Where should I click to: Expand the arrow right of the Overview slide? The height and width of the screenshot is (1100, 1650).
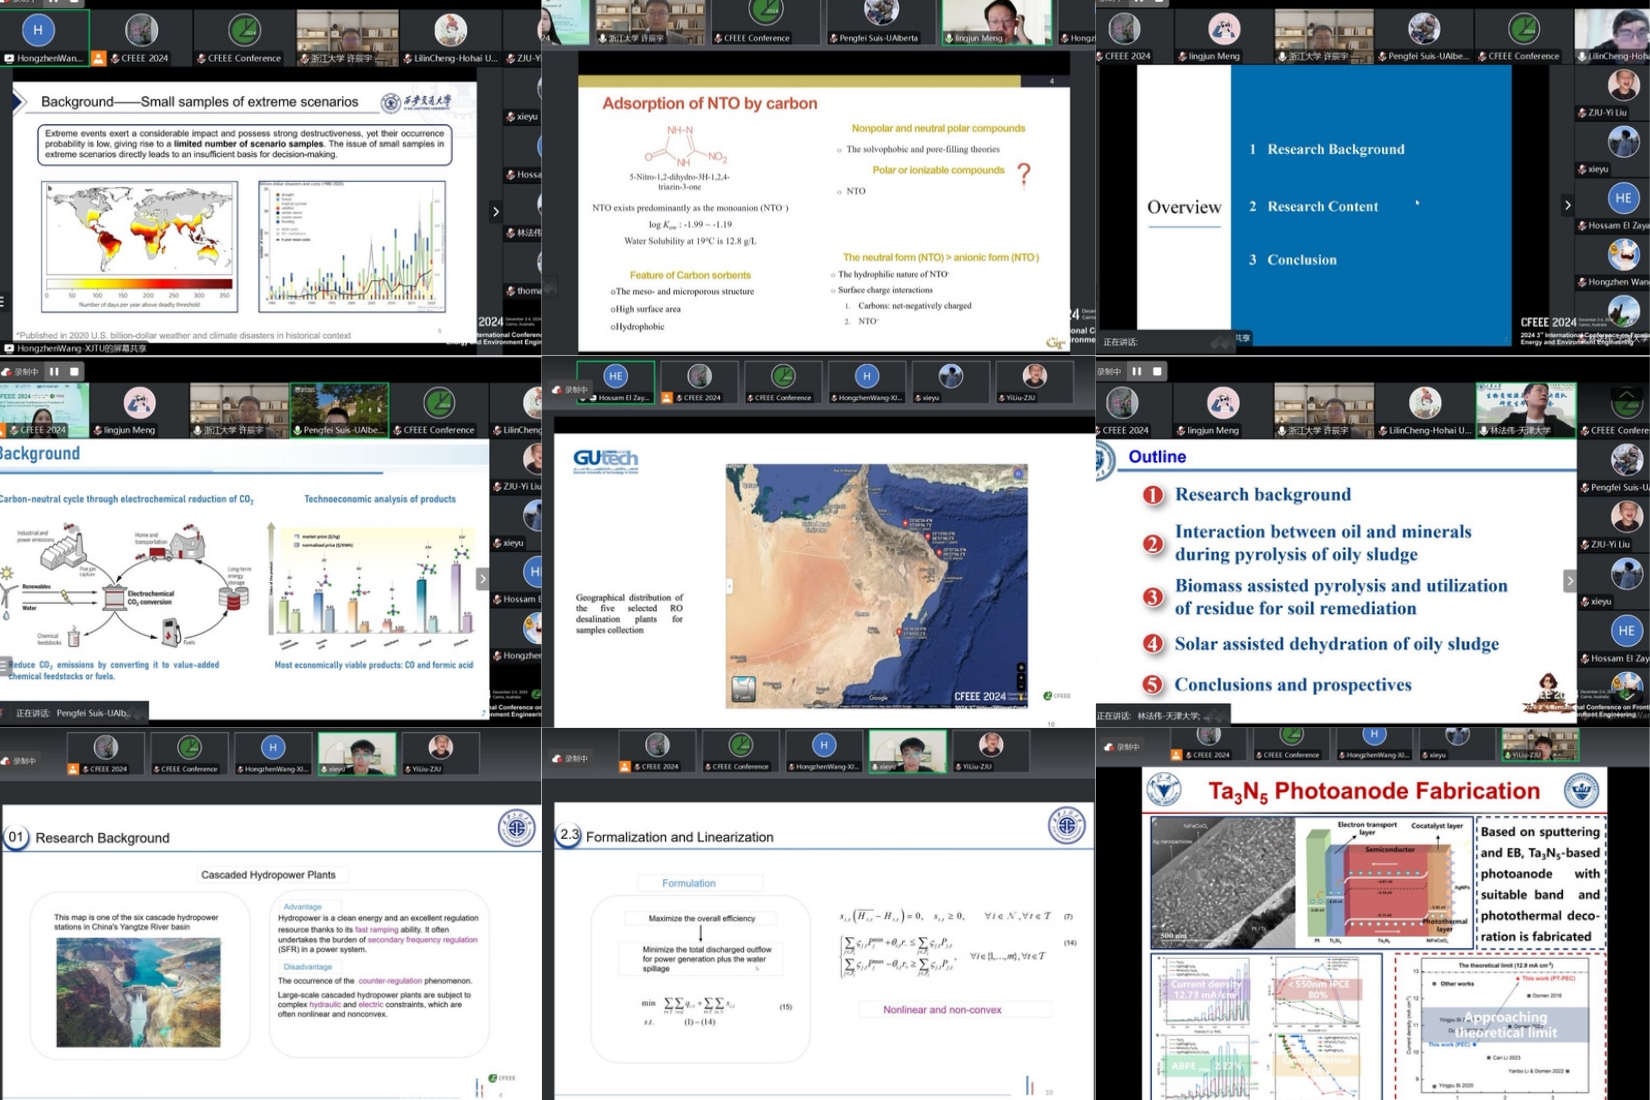(1567, 205)
